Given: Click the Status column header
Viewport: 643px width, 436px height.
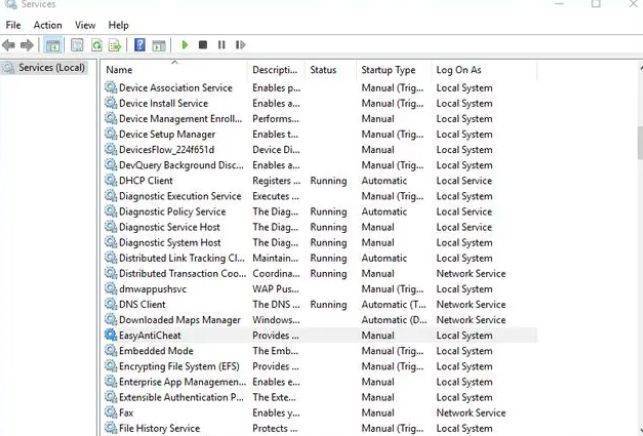Looking at the screenshot, I should tap(323, 70).
